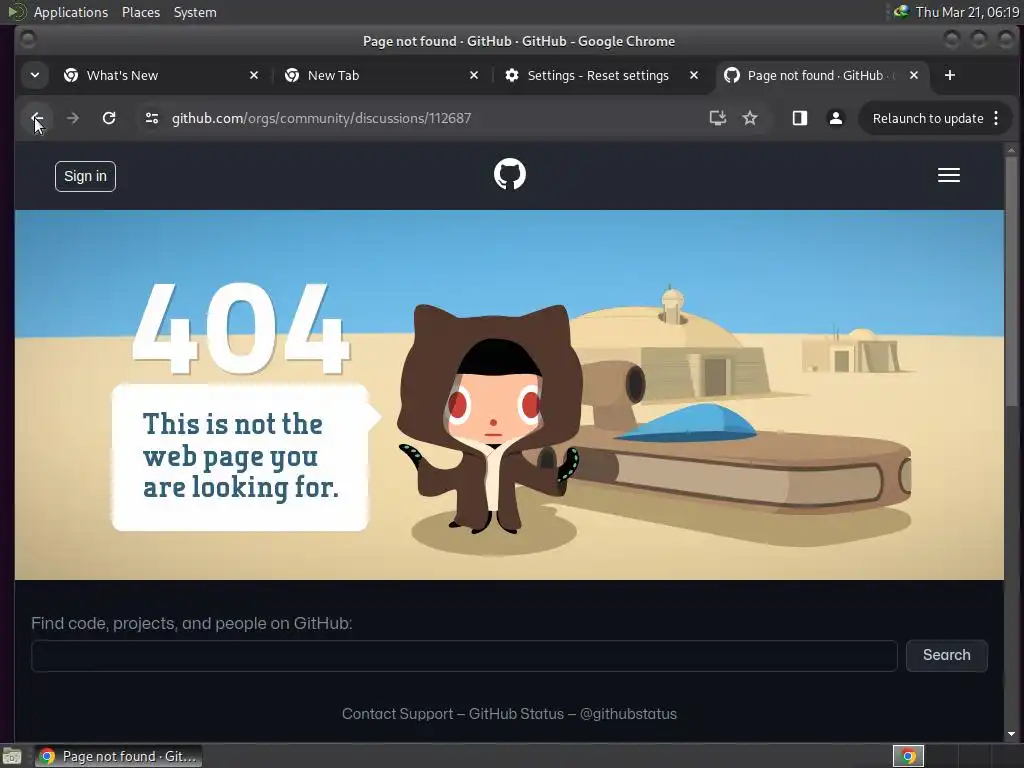Click the forward navigation arrow
This screenshot has height=768, width=1024.
coord(72,118)
